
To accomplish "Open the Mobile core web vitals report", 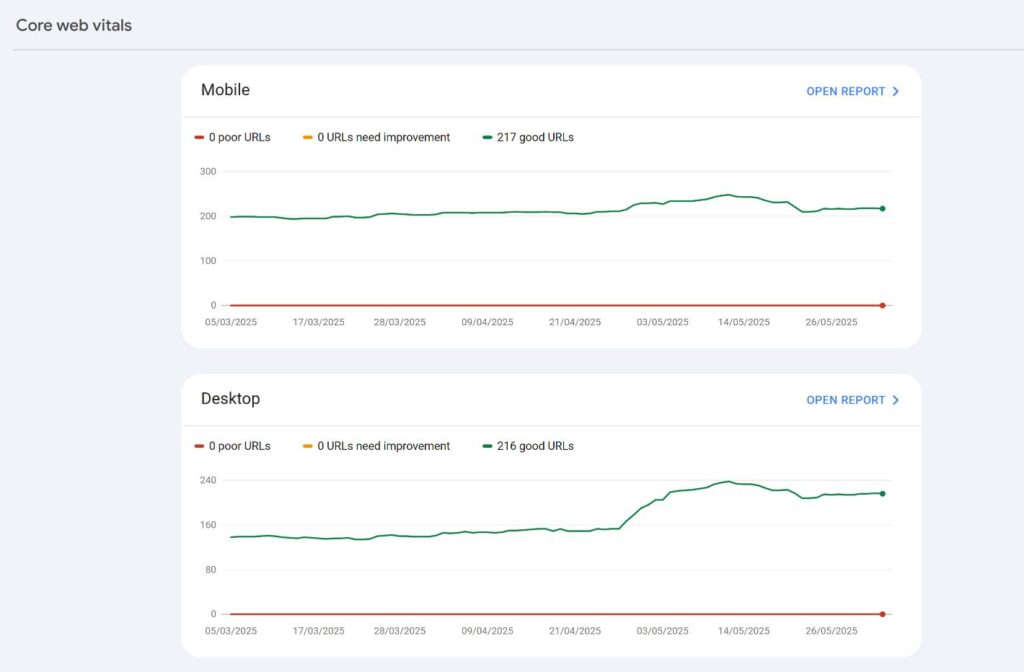I will tap(845, 91).
